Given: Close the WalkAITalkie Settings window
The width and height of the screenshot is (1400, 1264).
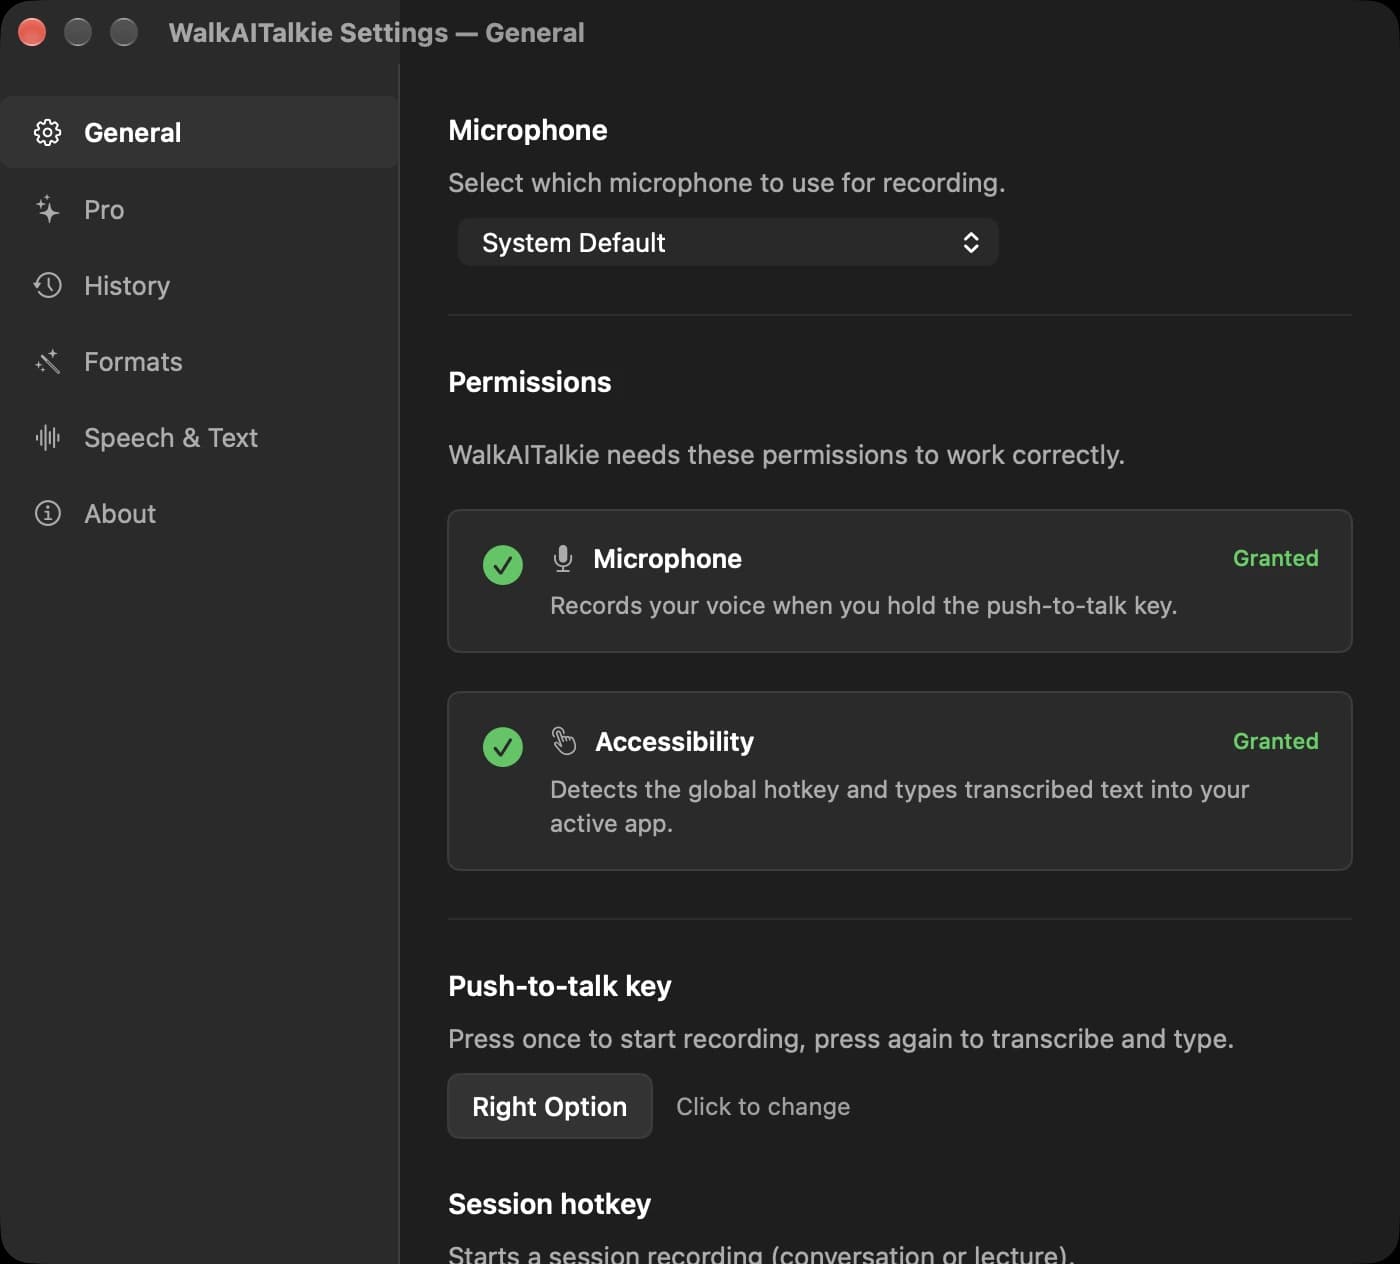Looking at the screenshot, I should point(32,32).
